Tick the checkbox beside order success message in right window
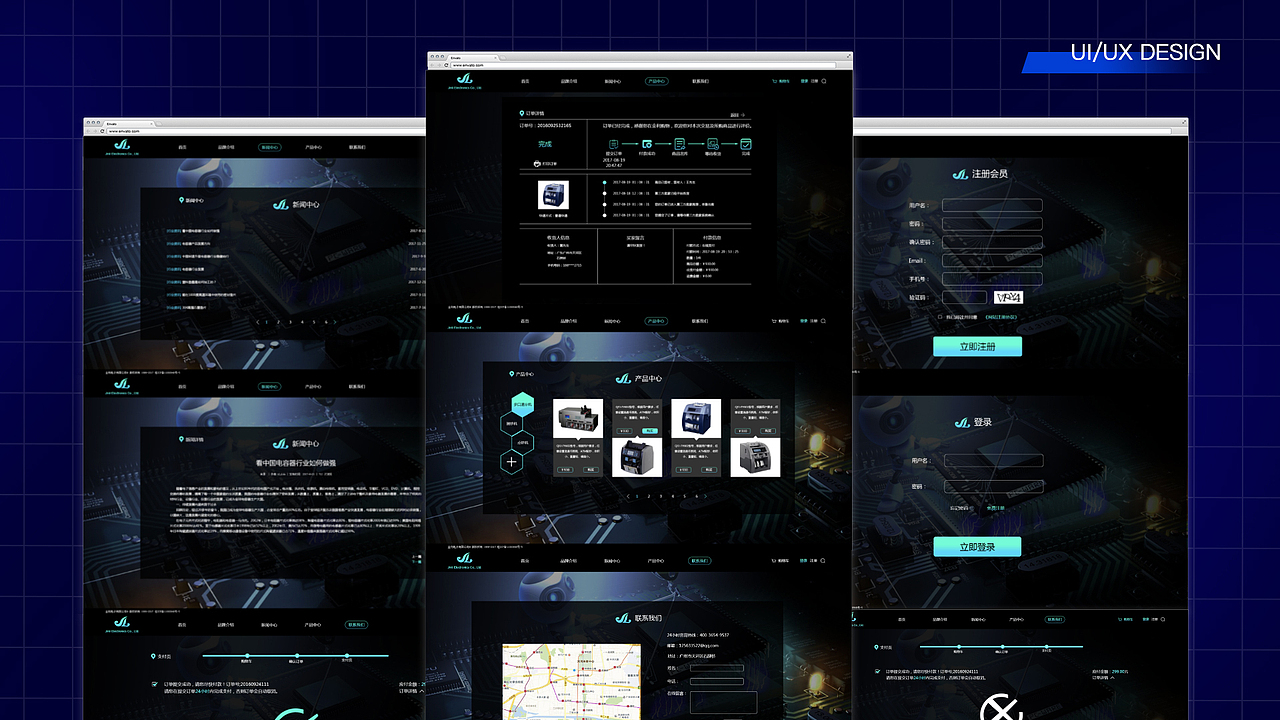 [x=877, y=672]
